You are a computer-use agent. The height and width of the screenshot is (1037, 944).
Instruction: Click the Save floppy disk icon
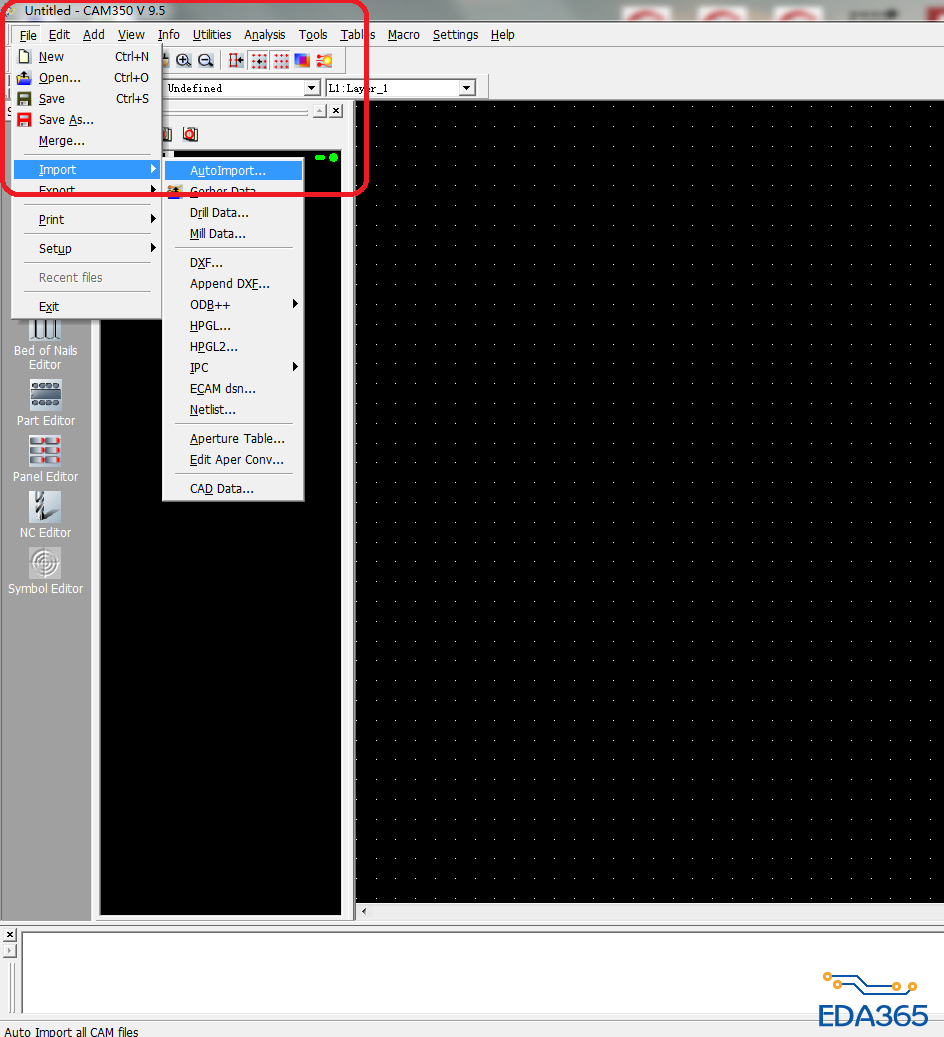24,99
